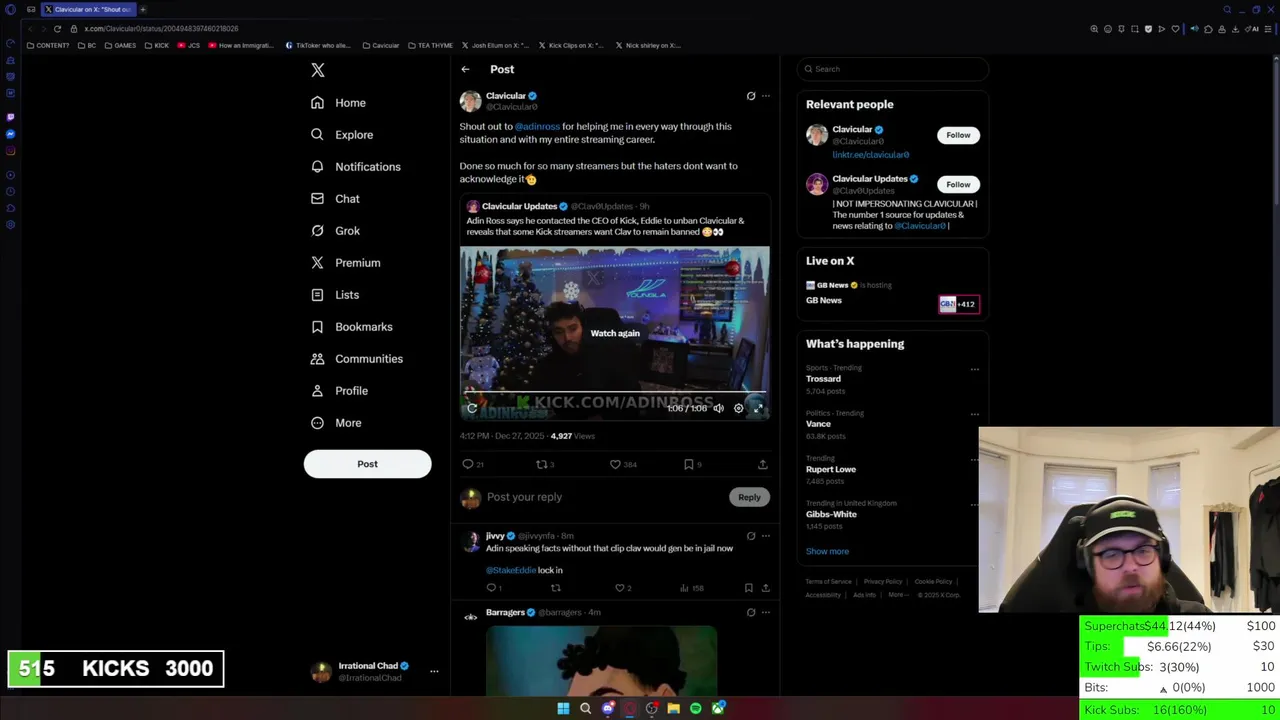The image size is (1280, 720).
Task: Open three-dot menu on Barragers' reply
Action: (766, 612)
